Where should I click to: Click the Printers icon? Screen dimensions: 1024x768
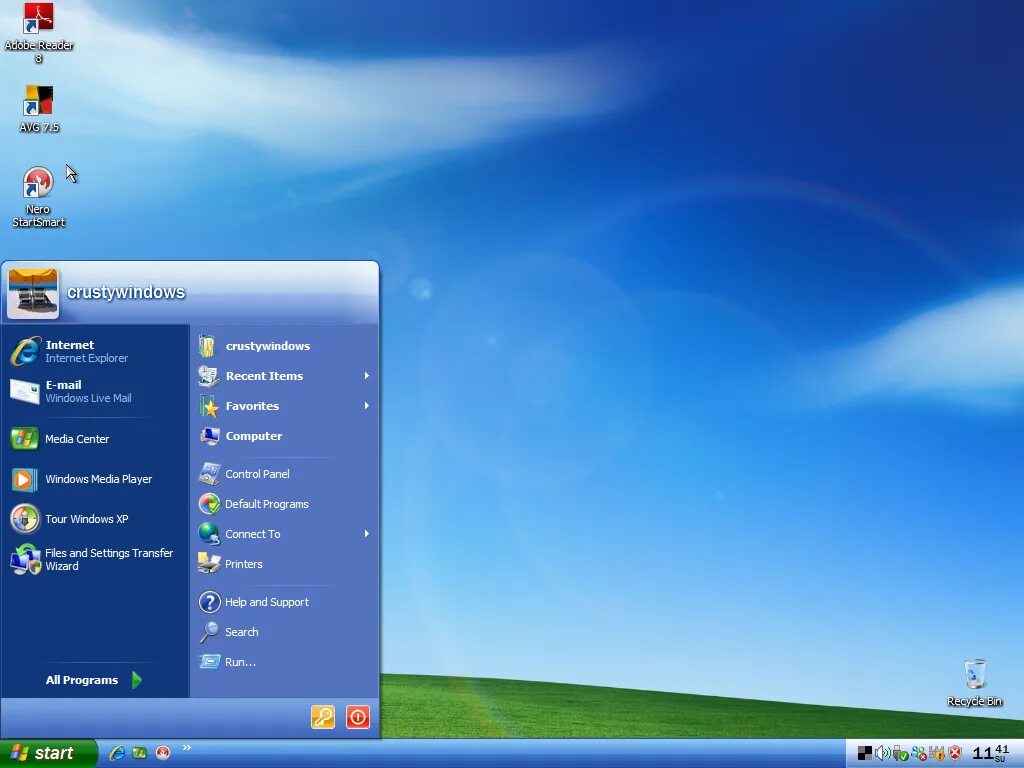pyautogui.click(x=209, y=564)
